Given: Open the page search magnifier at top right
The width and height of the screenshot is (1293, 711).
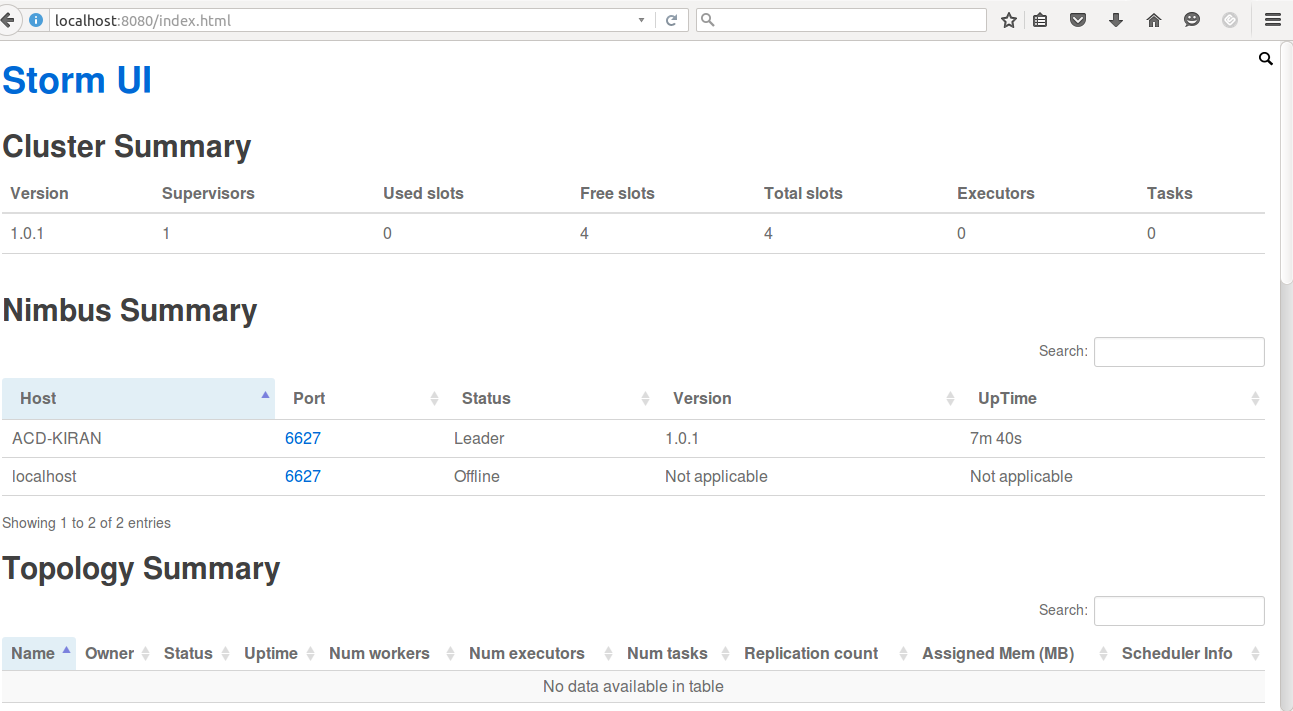Looking at the screenshot, I should [1265, 59].
